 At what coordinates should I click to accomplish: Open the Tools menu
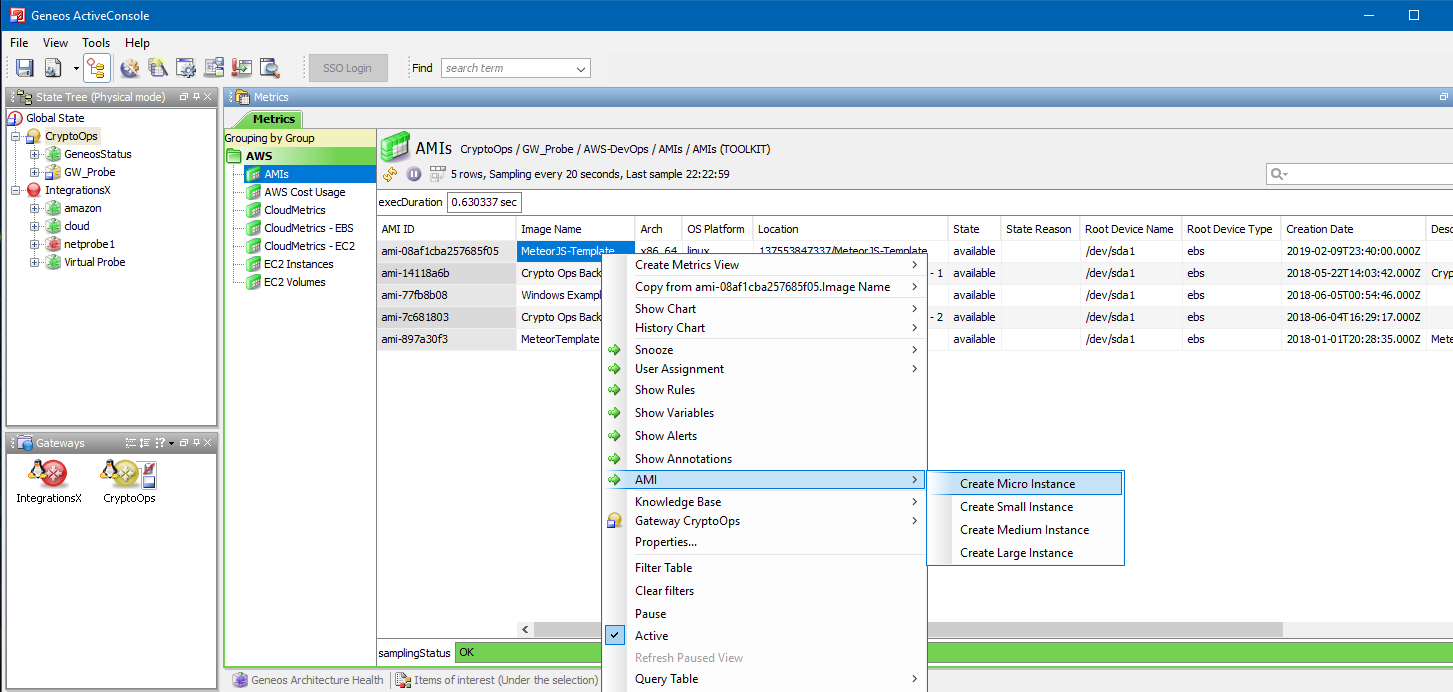(96, 43)
